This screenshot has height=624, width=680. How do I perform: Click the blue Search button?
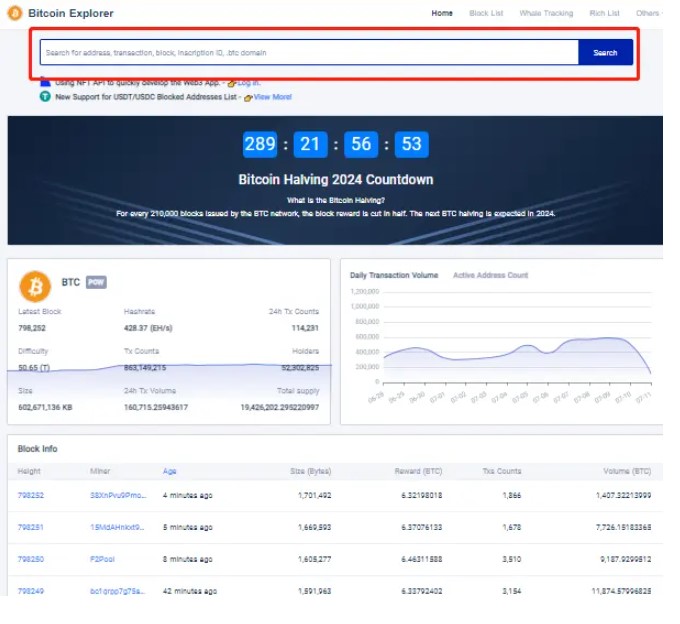click(x=605, y=52)
